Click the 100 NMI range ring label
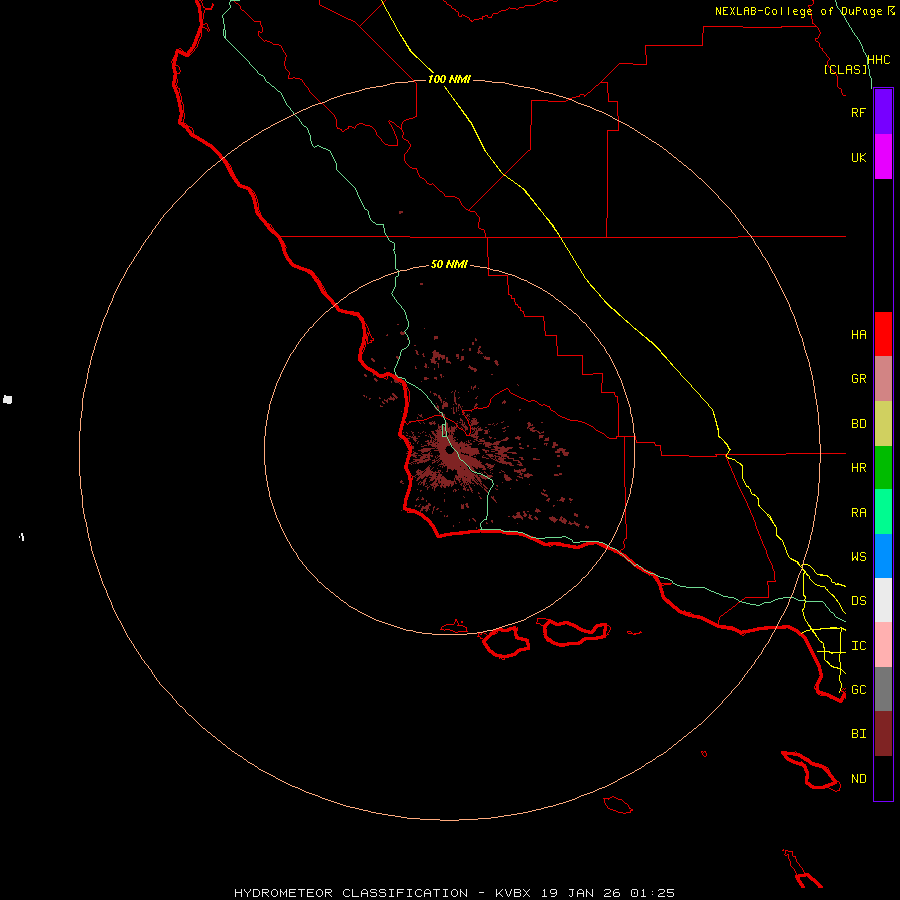This screenshot has width=900, height=900. click(x=449, y=79)
